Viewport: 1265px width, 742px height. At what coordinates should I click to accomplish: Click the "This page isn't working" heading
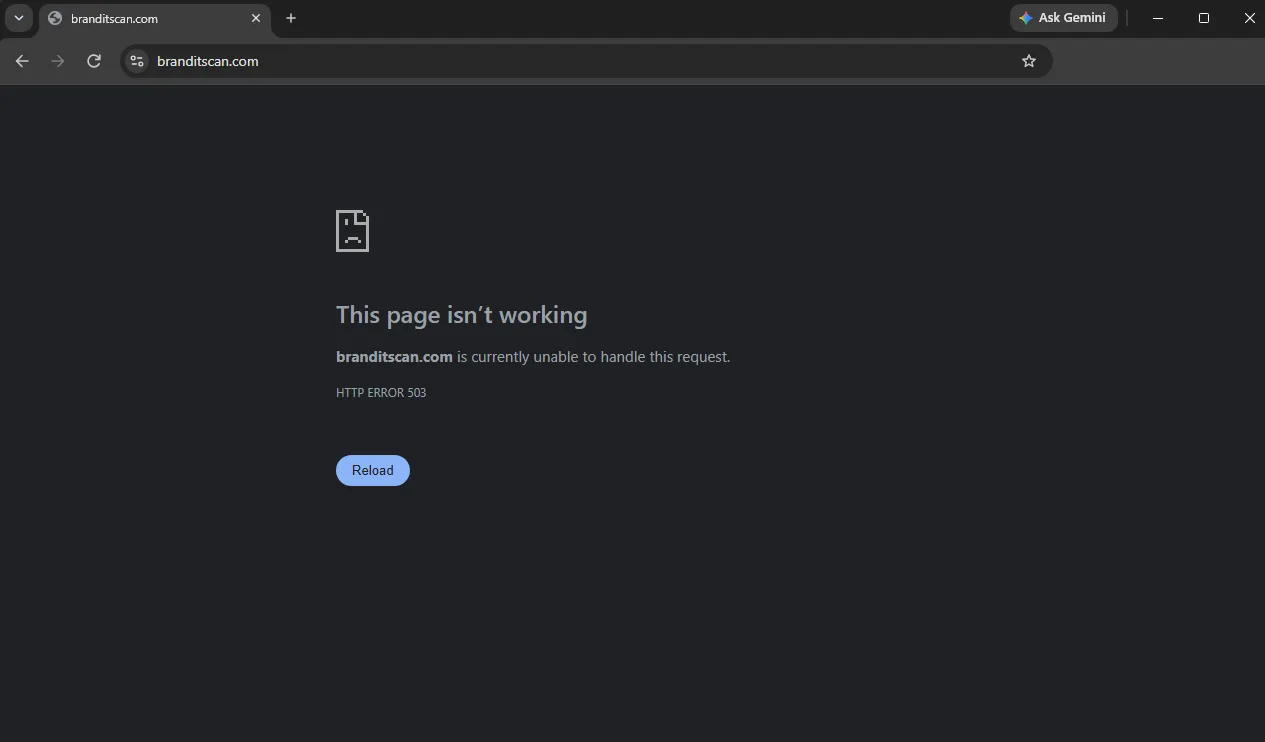click(x=462, y=315)
